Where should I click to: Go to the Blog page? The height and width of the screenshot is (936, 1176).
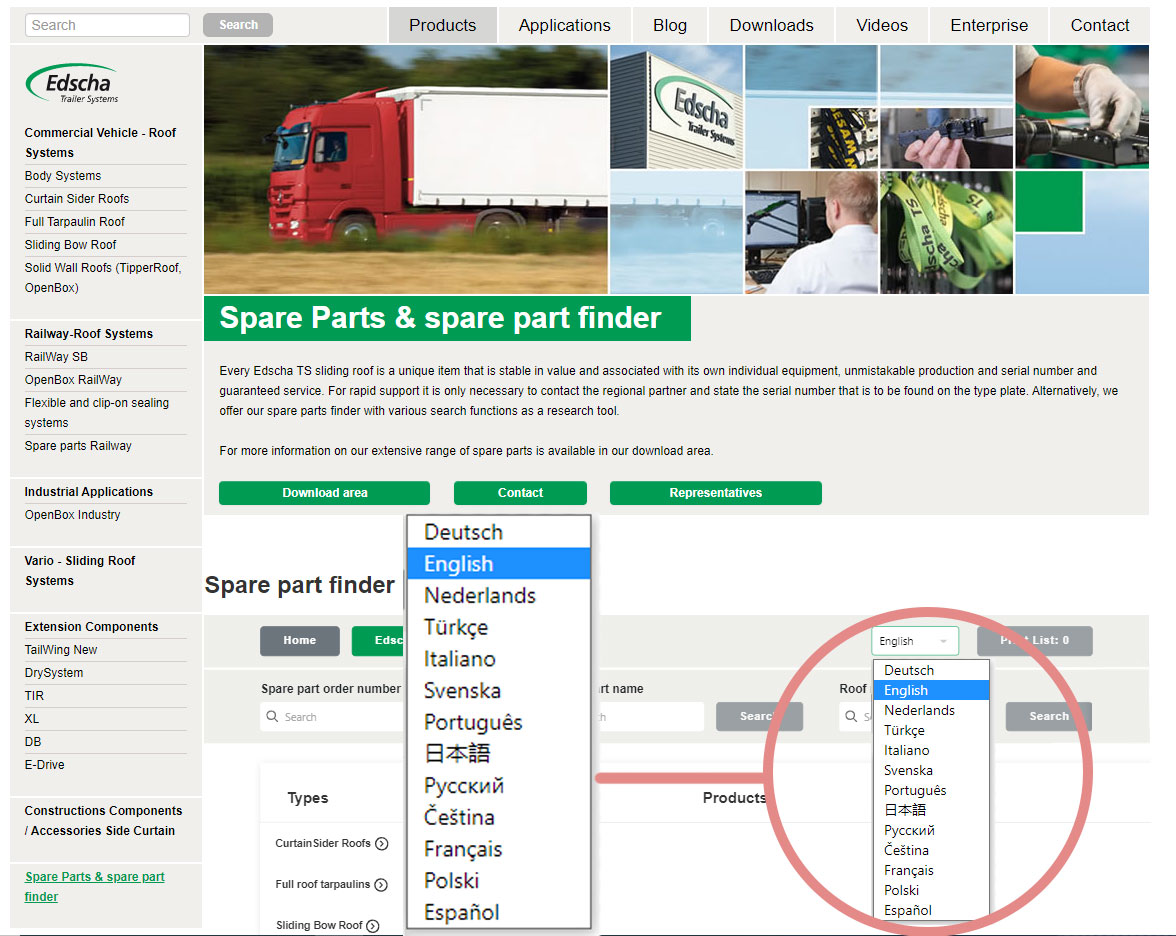click(670, 26)
